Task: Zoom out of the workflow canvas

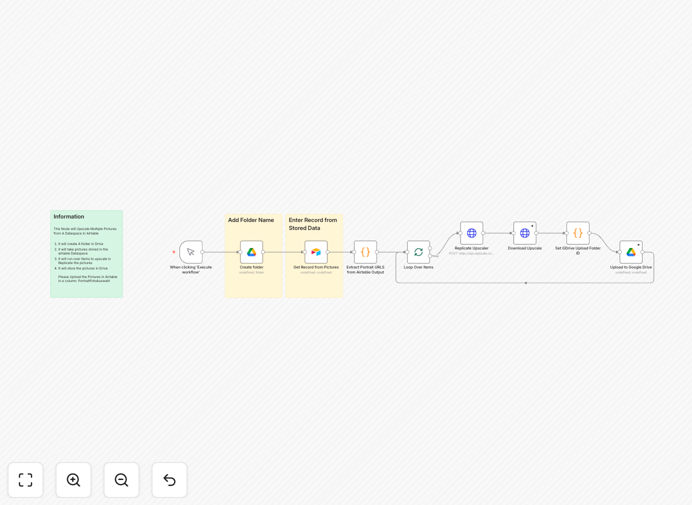Action: 121,480
